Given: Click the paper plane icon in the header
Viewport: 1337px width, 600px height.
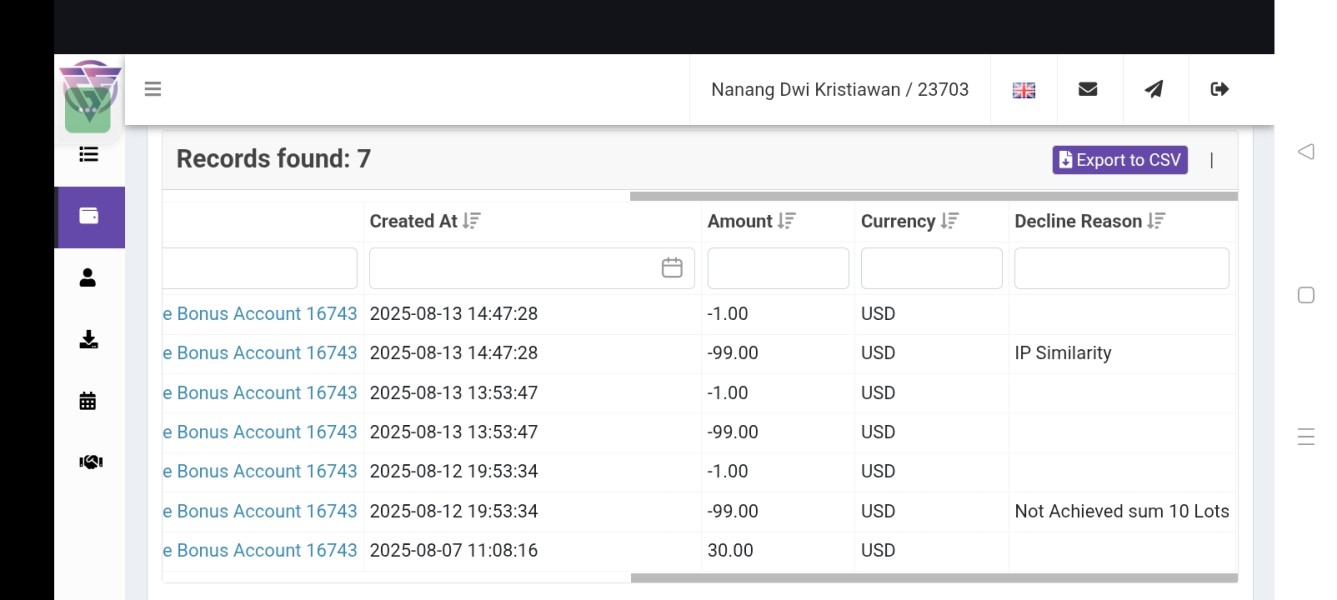Looking at the screenshot, I should pyautogui.click(x=1154, y=89).
